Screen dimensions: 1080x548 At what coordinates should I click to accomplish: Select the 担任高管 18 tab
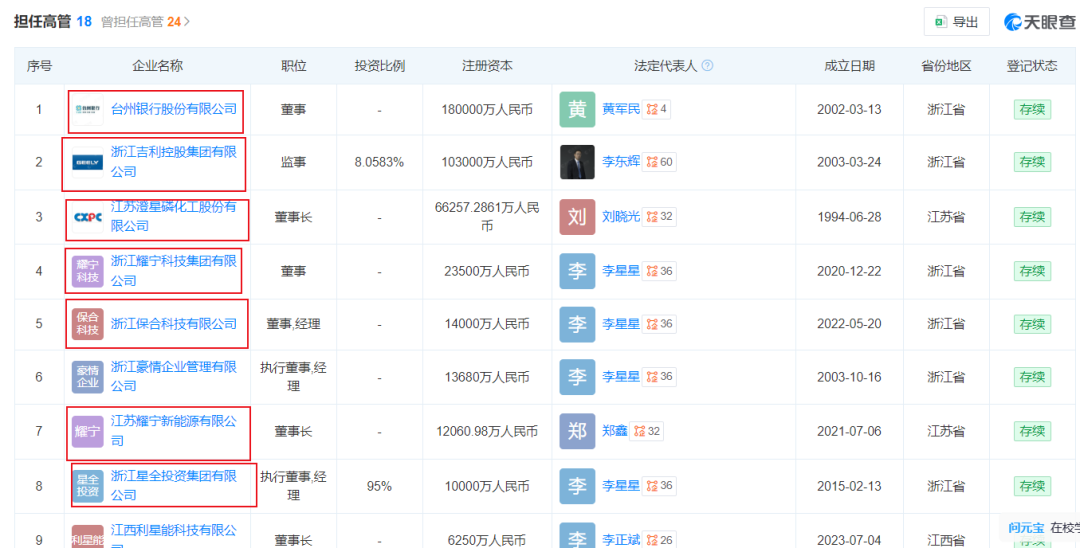coord(53,21)
